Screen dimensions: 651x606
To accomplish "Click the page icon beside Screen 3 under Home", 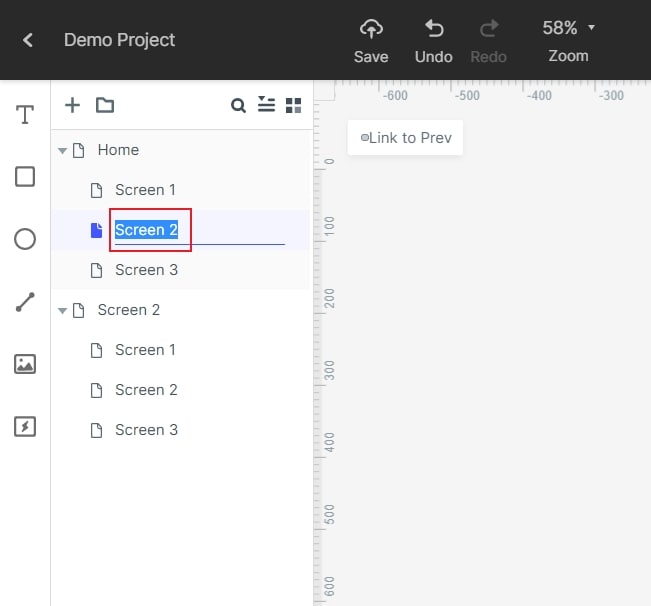I will 96,270.
